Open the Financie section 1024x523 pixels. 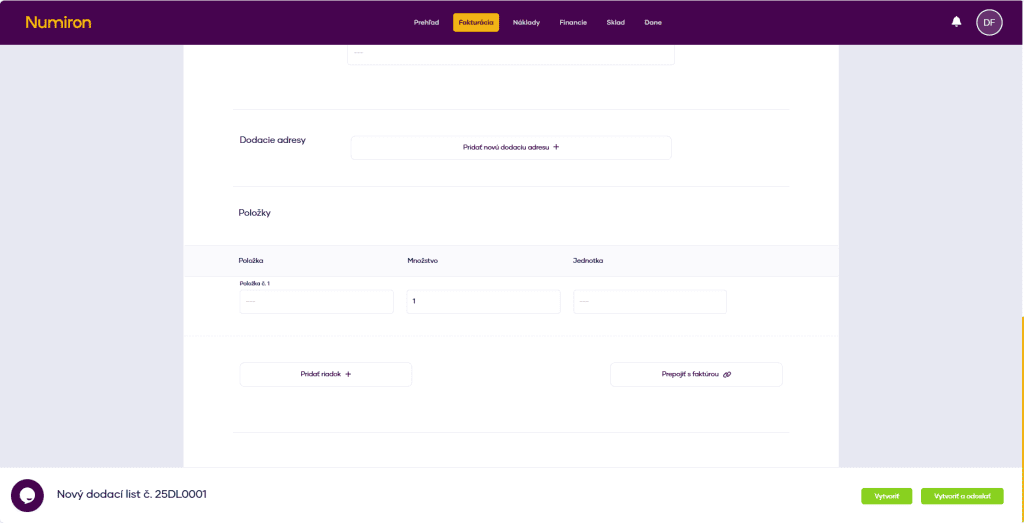(573, 22)
